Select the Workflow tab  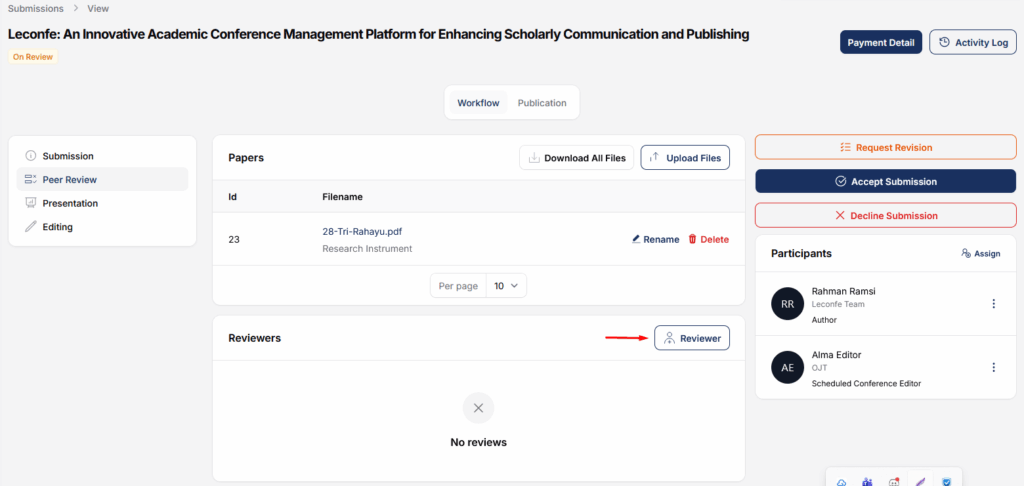[x=478, y=103]
